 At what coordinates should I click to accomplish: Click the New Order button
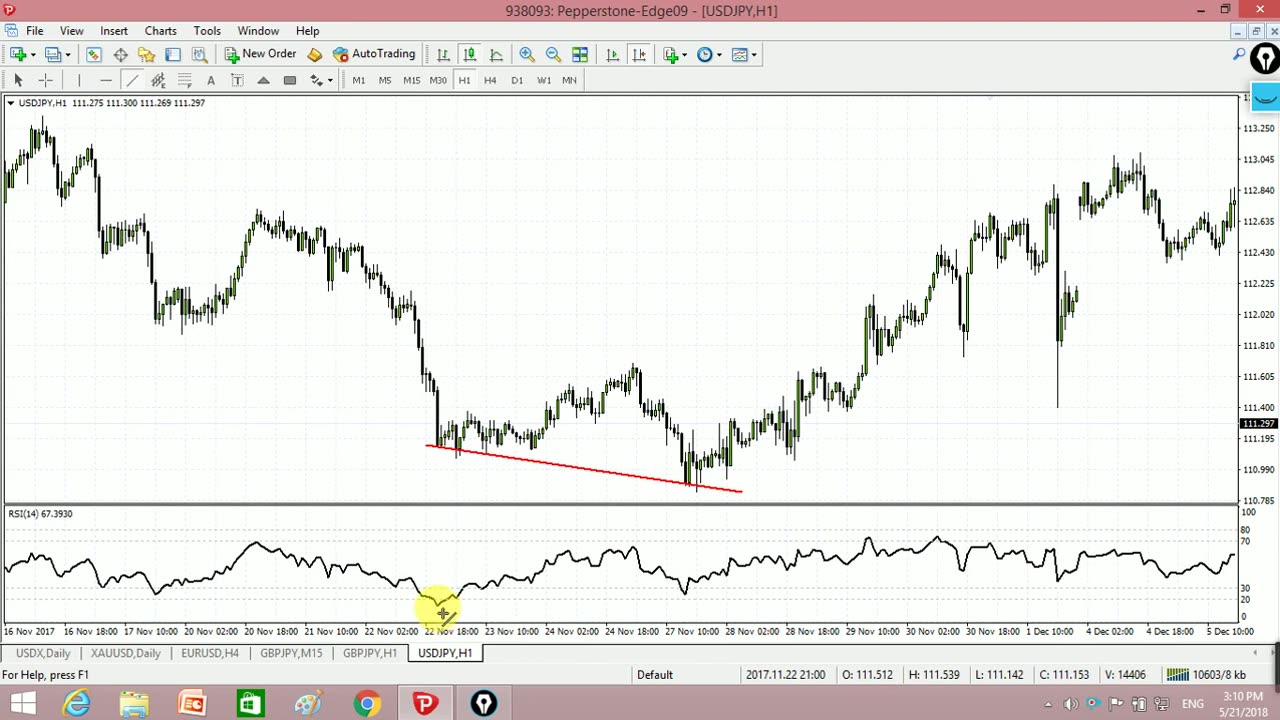tap(260, 54)
